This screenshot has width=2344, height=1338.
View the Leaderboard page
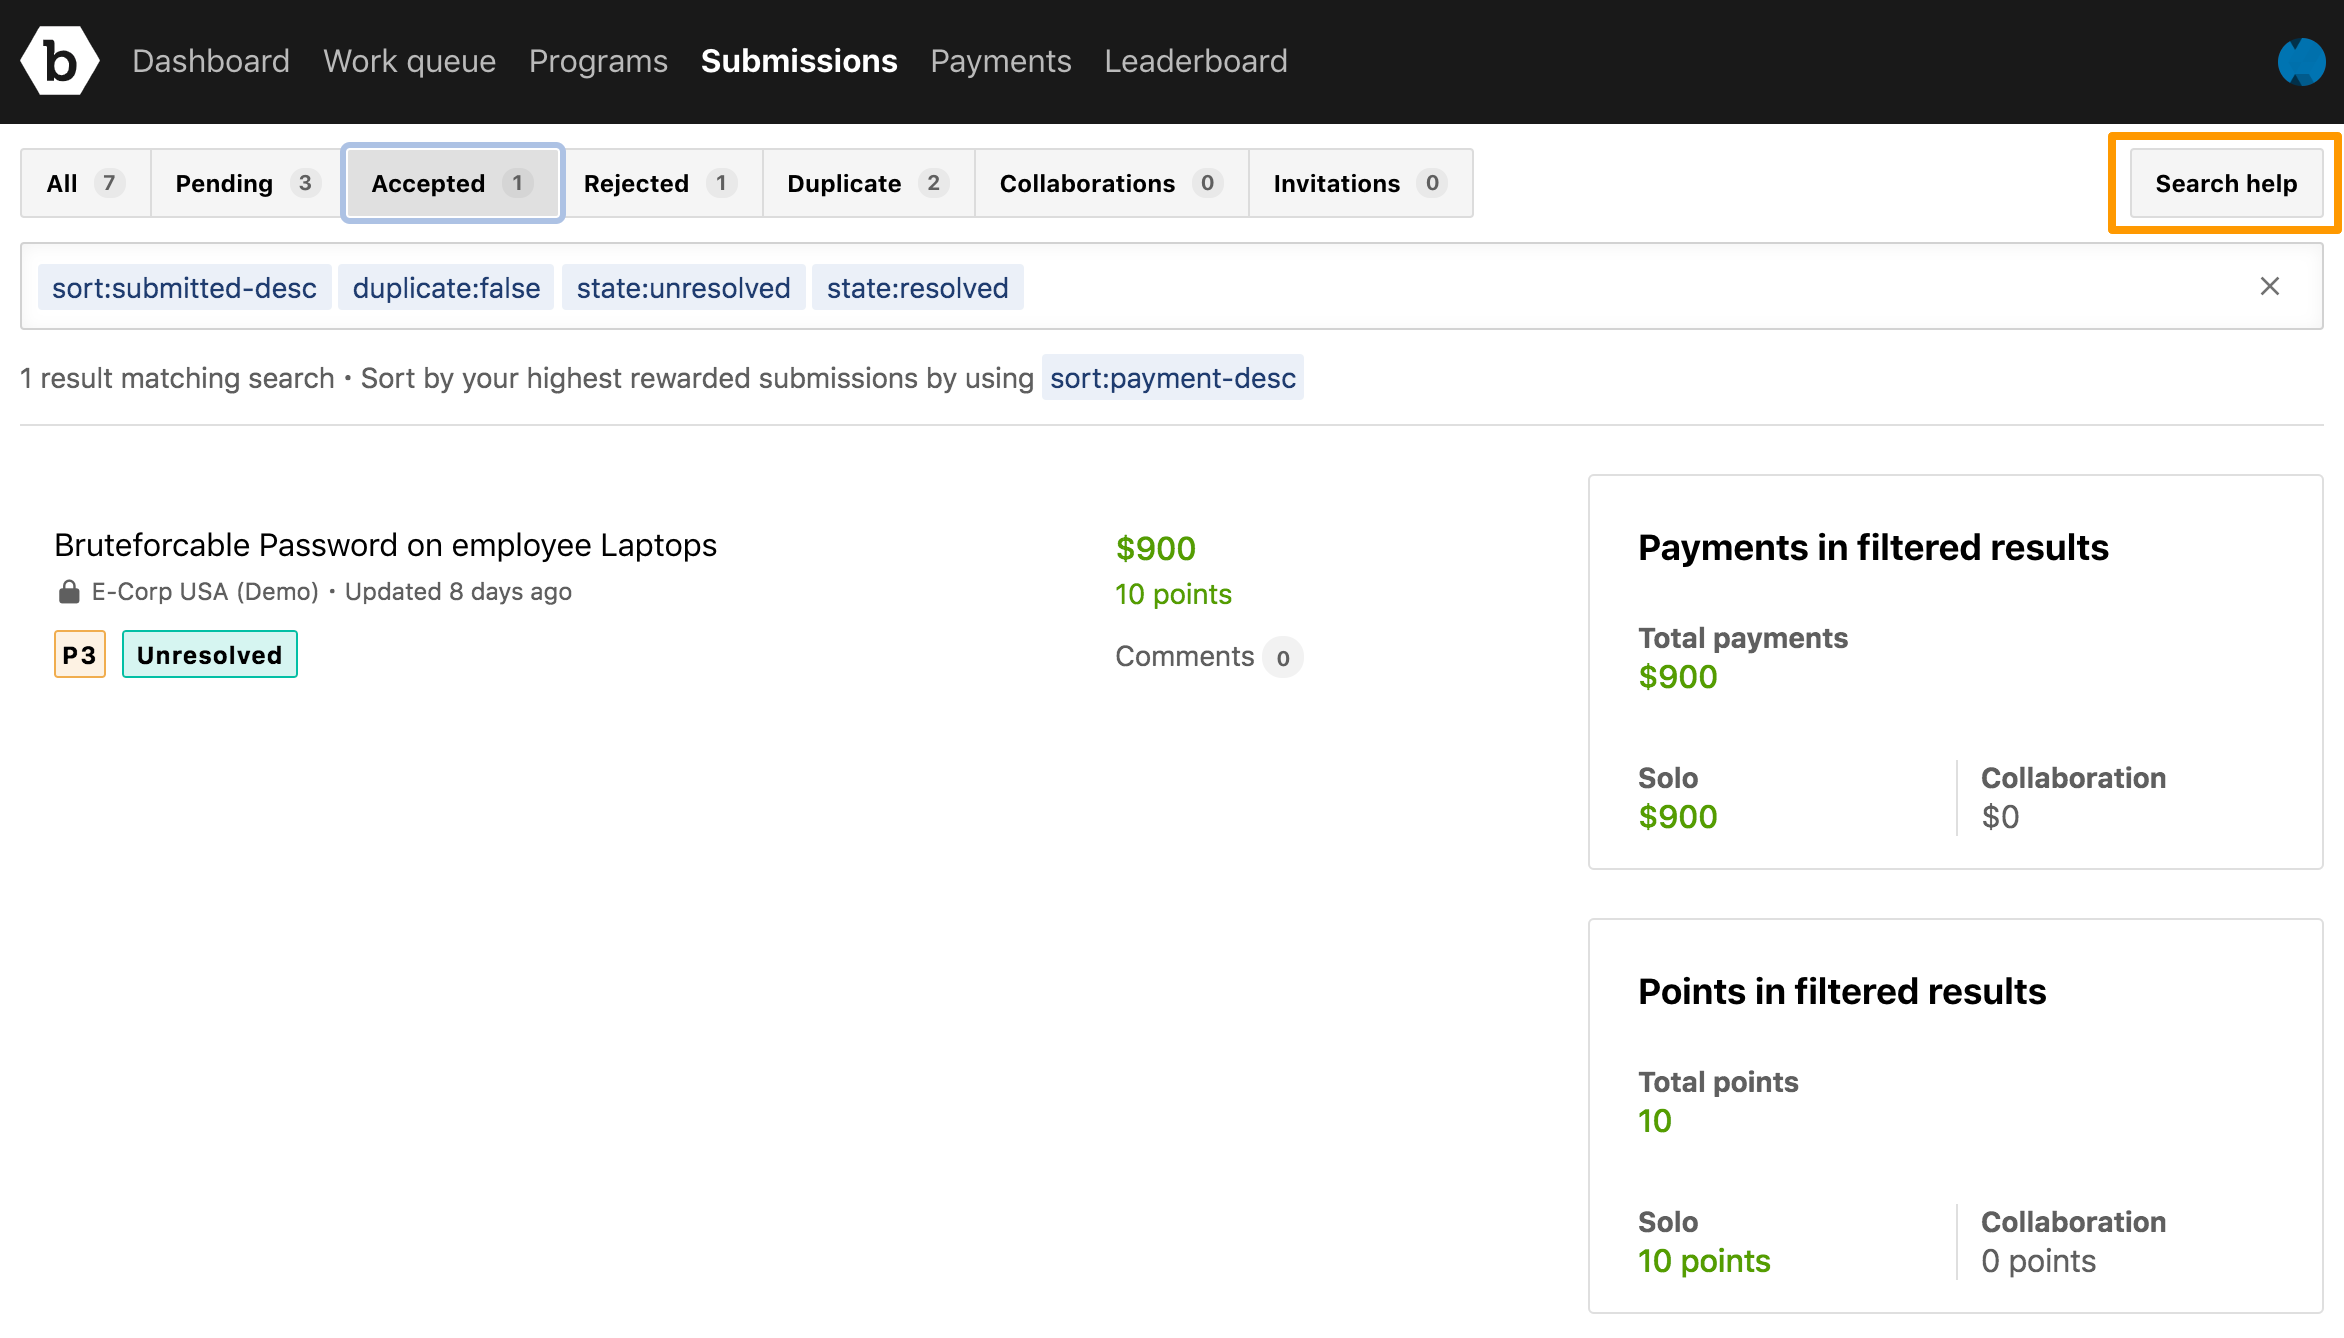(1195, 61)
